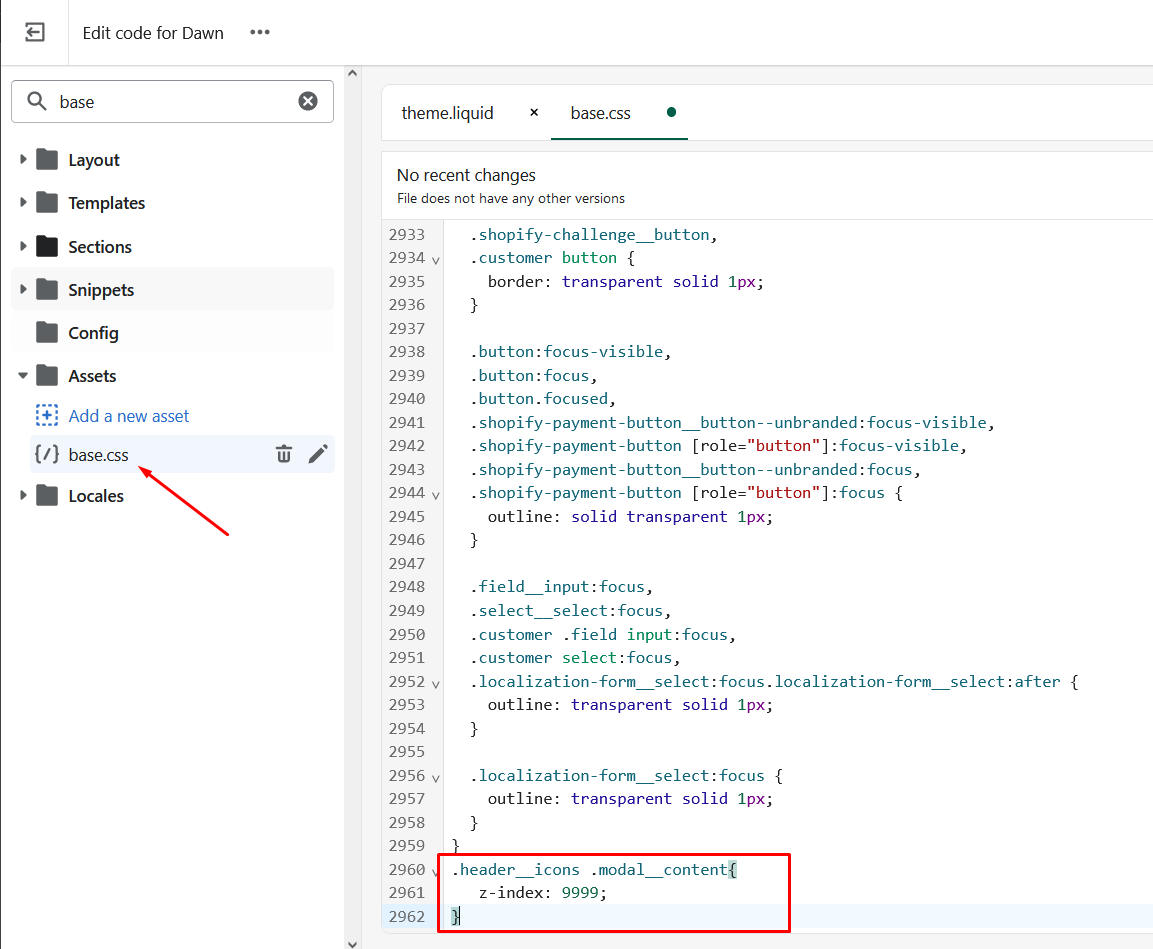This screenshot has height=949, width=1153.
Task: Switch to the theme.liquid tab
Action: tap(447, 113)
